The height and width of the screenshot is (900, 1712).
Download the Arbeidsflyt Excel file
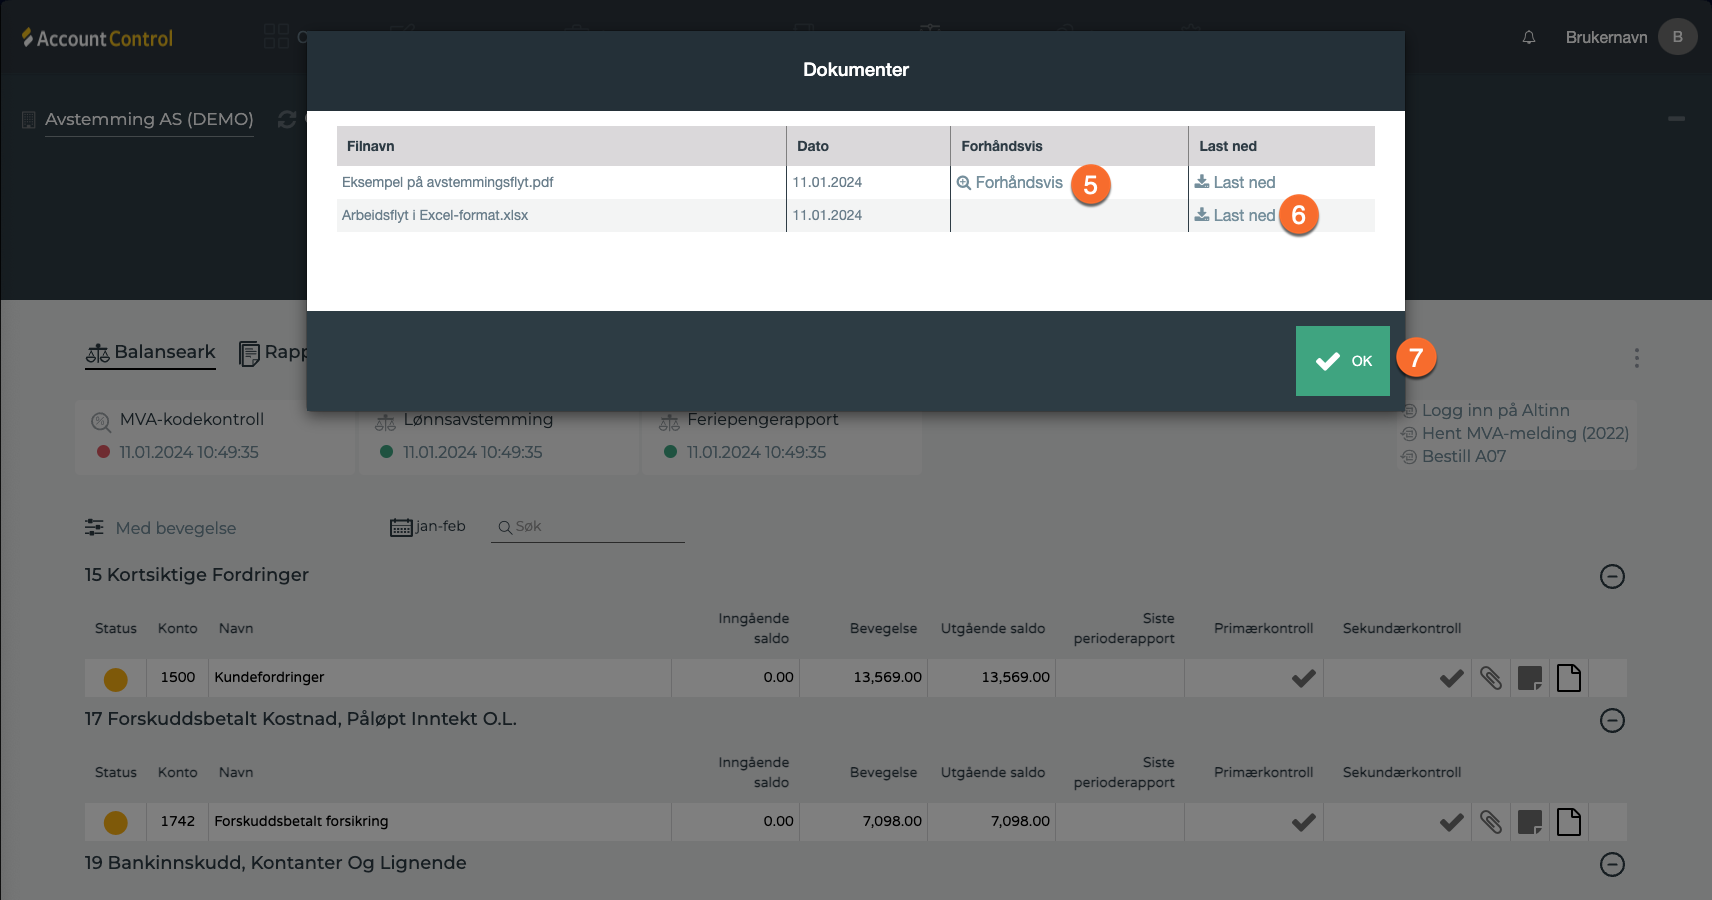(1235, 215)
